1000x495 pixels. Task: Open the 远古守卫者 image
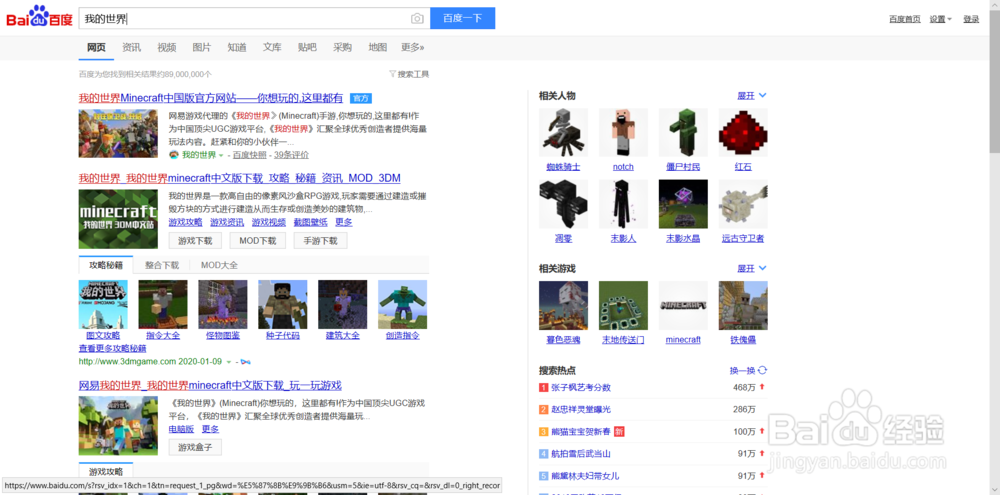[x=743, y=204]
